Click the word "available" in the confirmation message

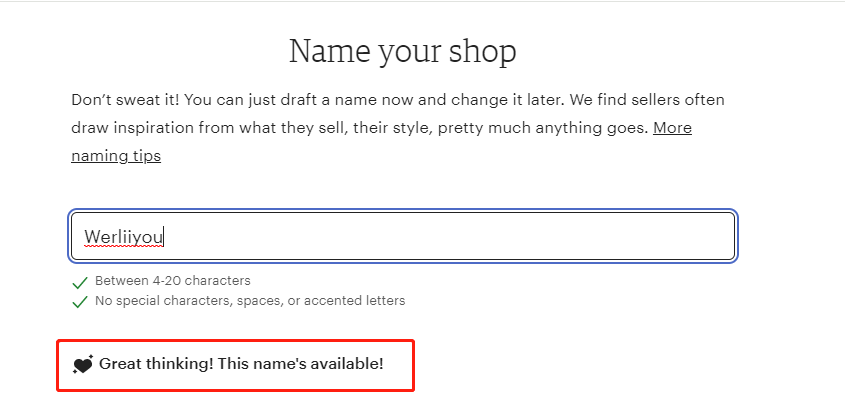tap(345, 364)
